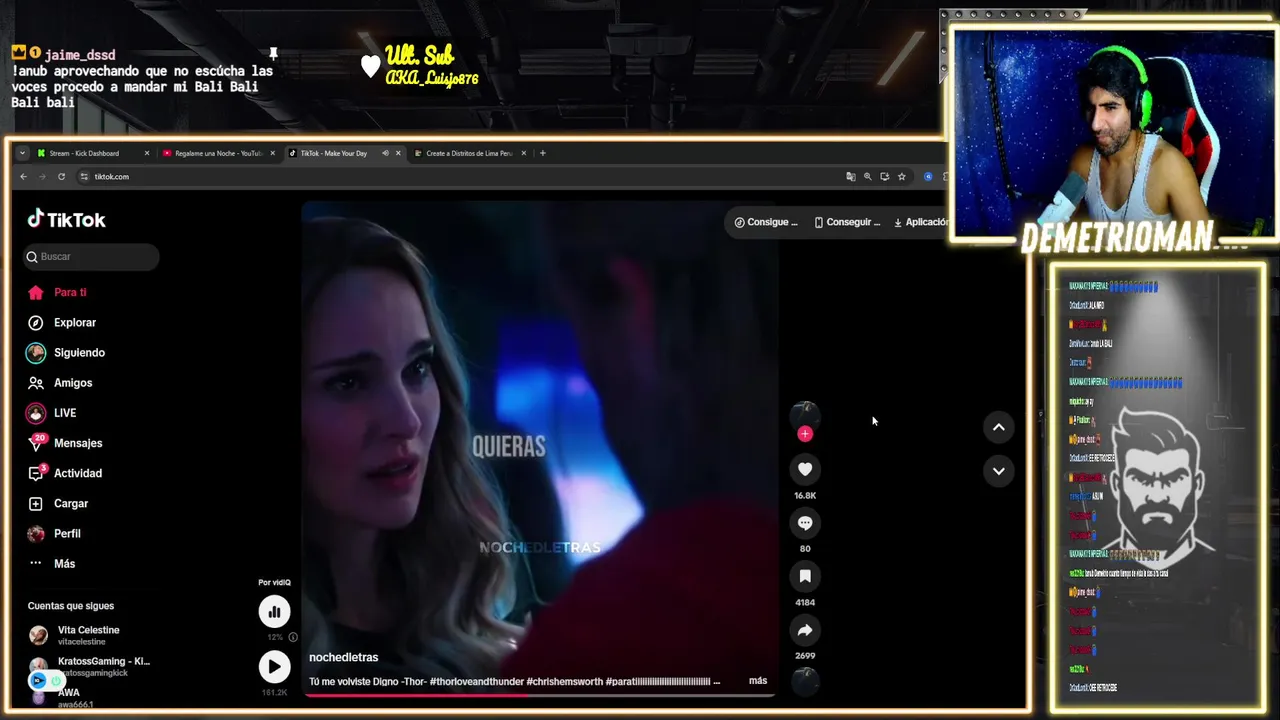1280x720 pixels.
Task: Click the vidIQ bar chart stats button
Action: (274, 612)
